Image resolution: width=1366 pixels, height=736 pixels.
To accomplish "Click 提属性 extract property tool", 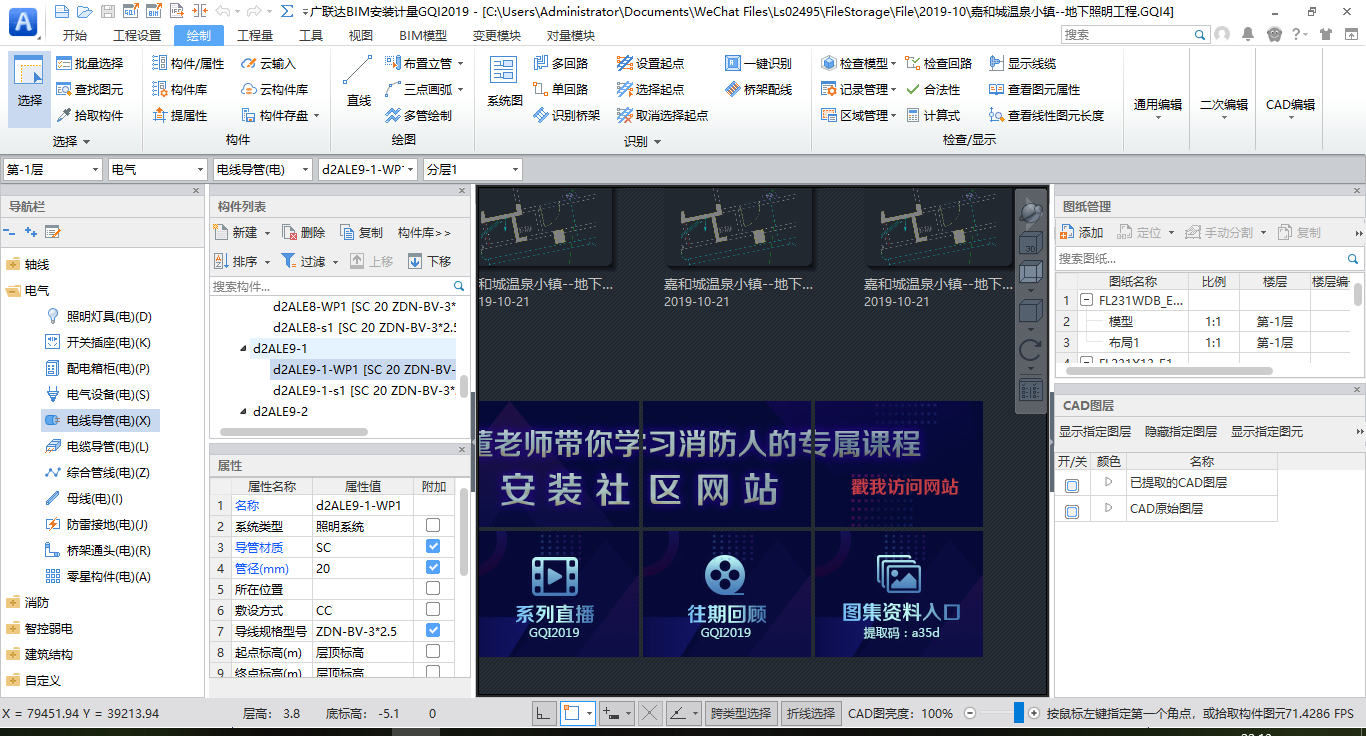I will pyautogui.click(x=180, y=115).
